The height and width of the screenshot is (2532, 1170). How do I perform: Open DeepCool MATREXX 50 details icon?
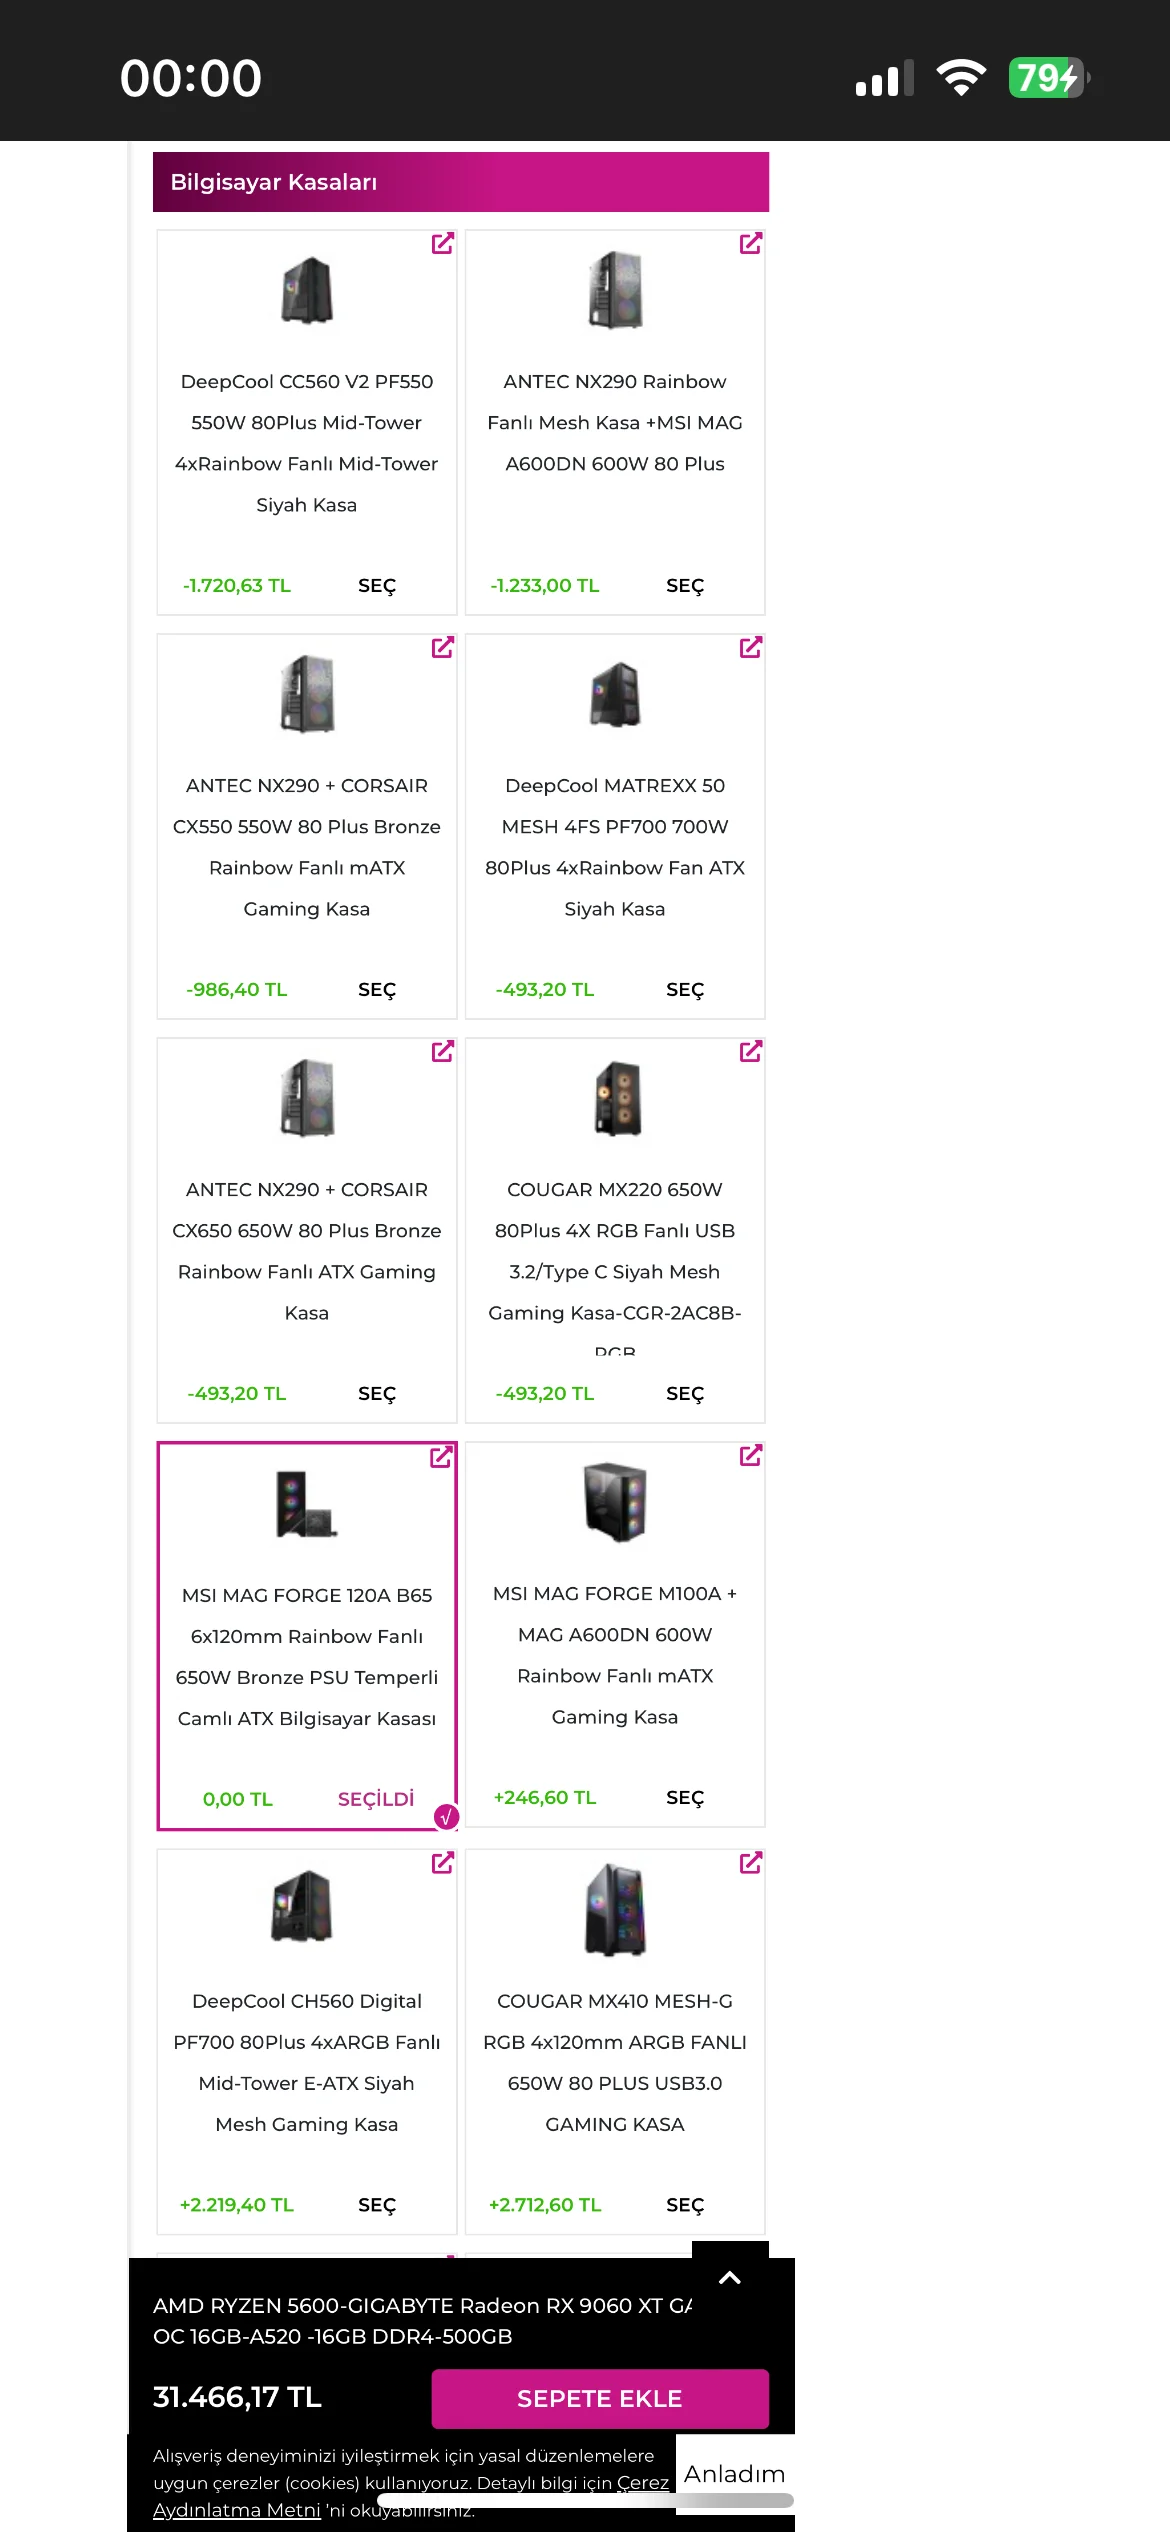pos(750,648)
